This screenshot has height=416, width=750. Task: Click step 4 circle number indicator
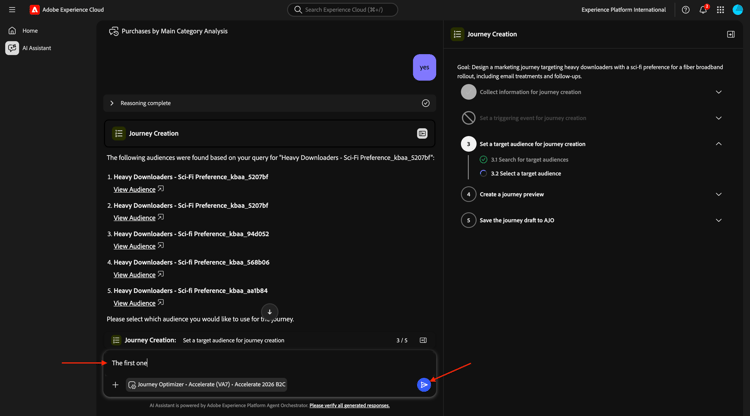coord(468,195)
